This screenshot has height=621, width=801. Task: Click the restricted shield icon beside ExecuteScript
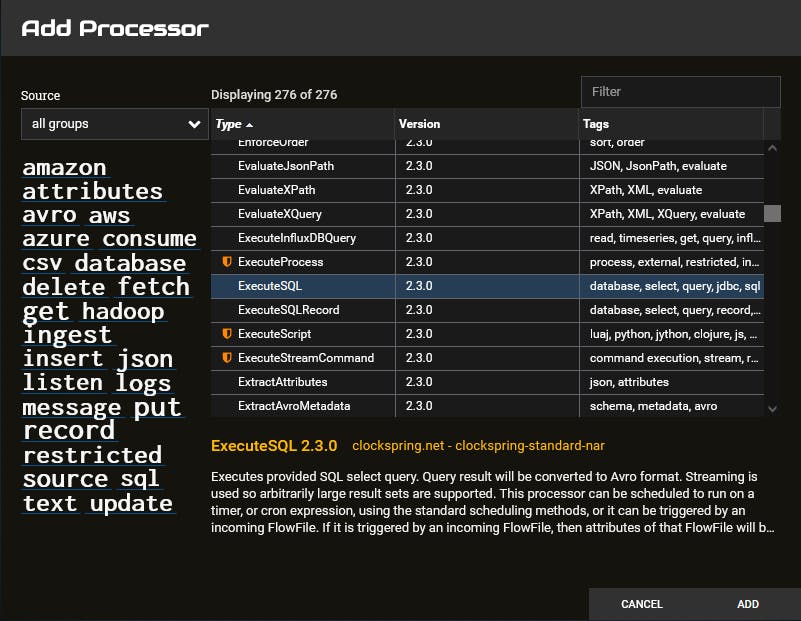[x=227, y=334]
